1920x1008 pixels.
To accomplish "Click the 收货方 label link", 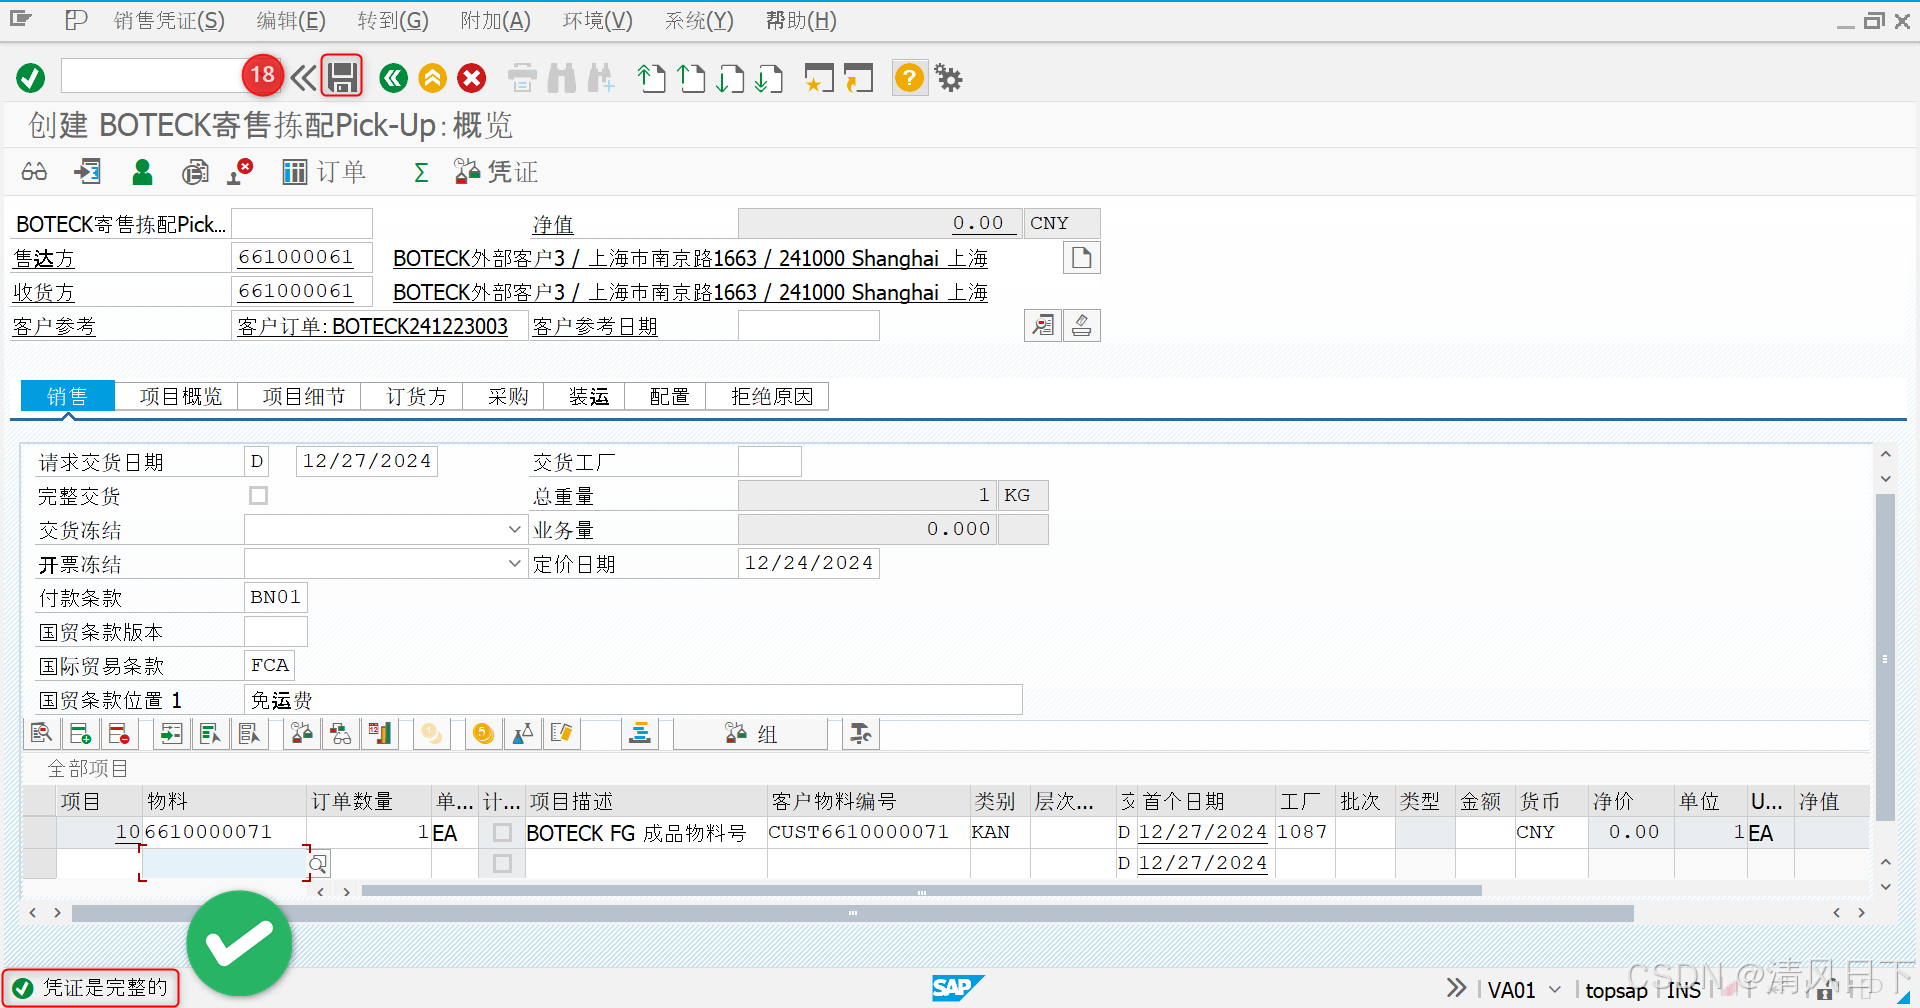I will pyautogui.click(x=44, y=293).
